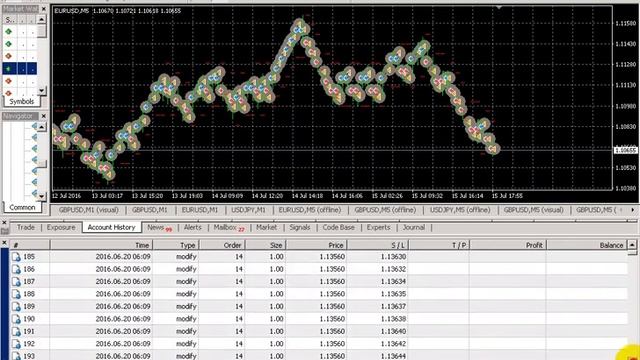Open the USDJPY,M5 (offline) chart tab
This screenshot has height=360, width=640.
460,210
